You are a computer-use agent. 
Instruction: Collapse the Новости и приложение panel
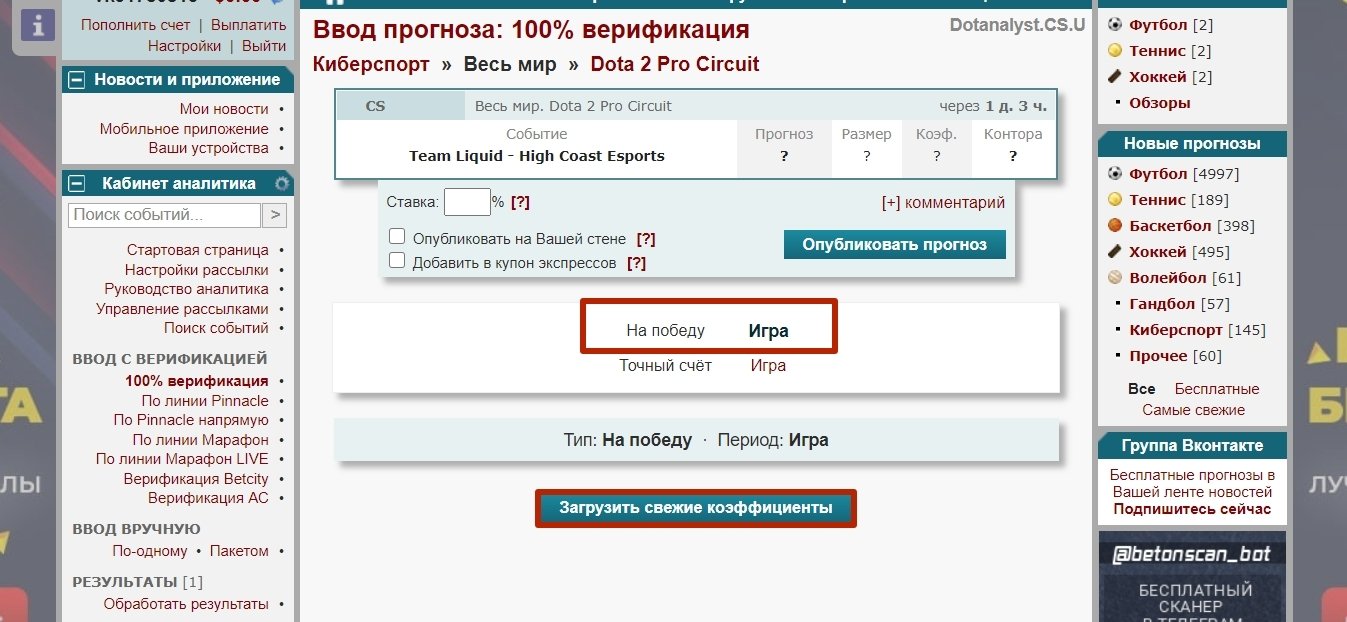[x=78, y=80]
